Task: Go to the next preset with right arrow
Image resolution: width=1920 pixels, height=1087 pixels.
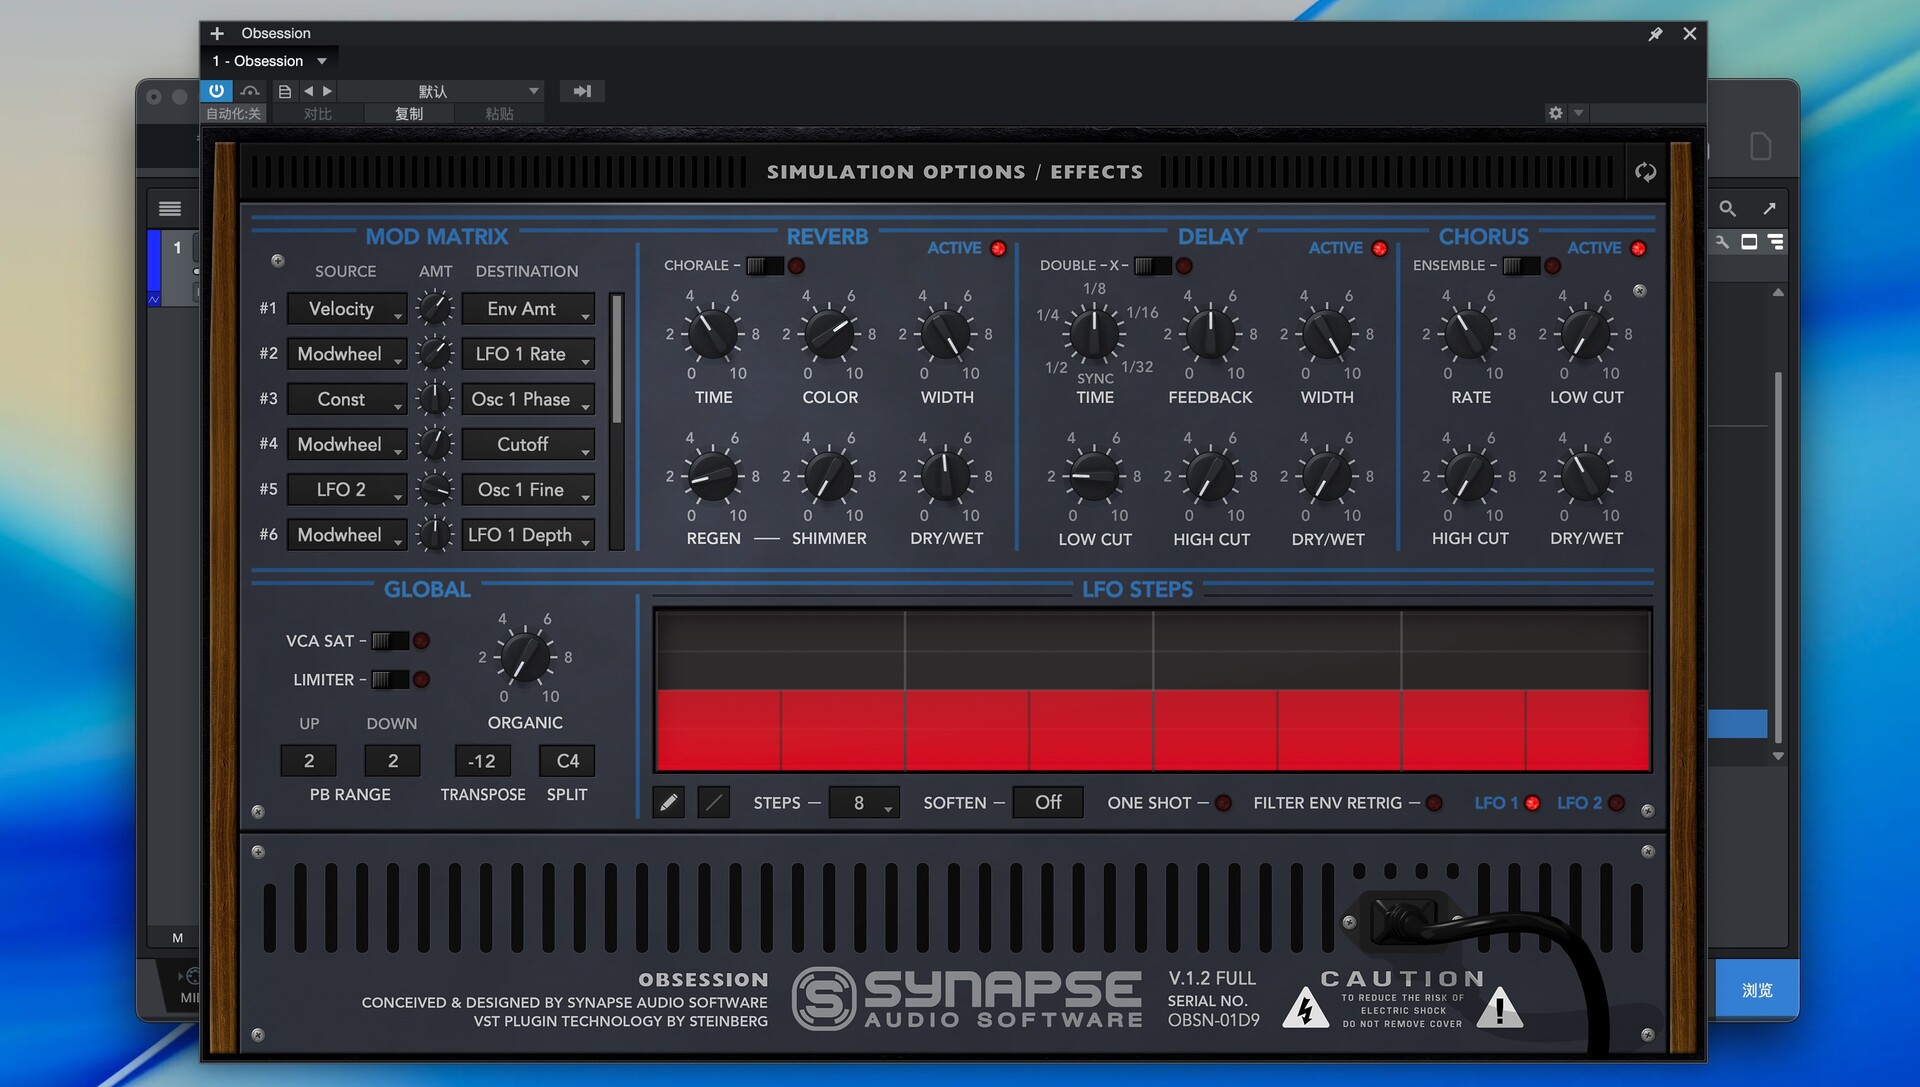Action: click(x=327, y=91)
